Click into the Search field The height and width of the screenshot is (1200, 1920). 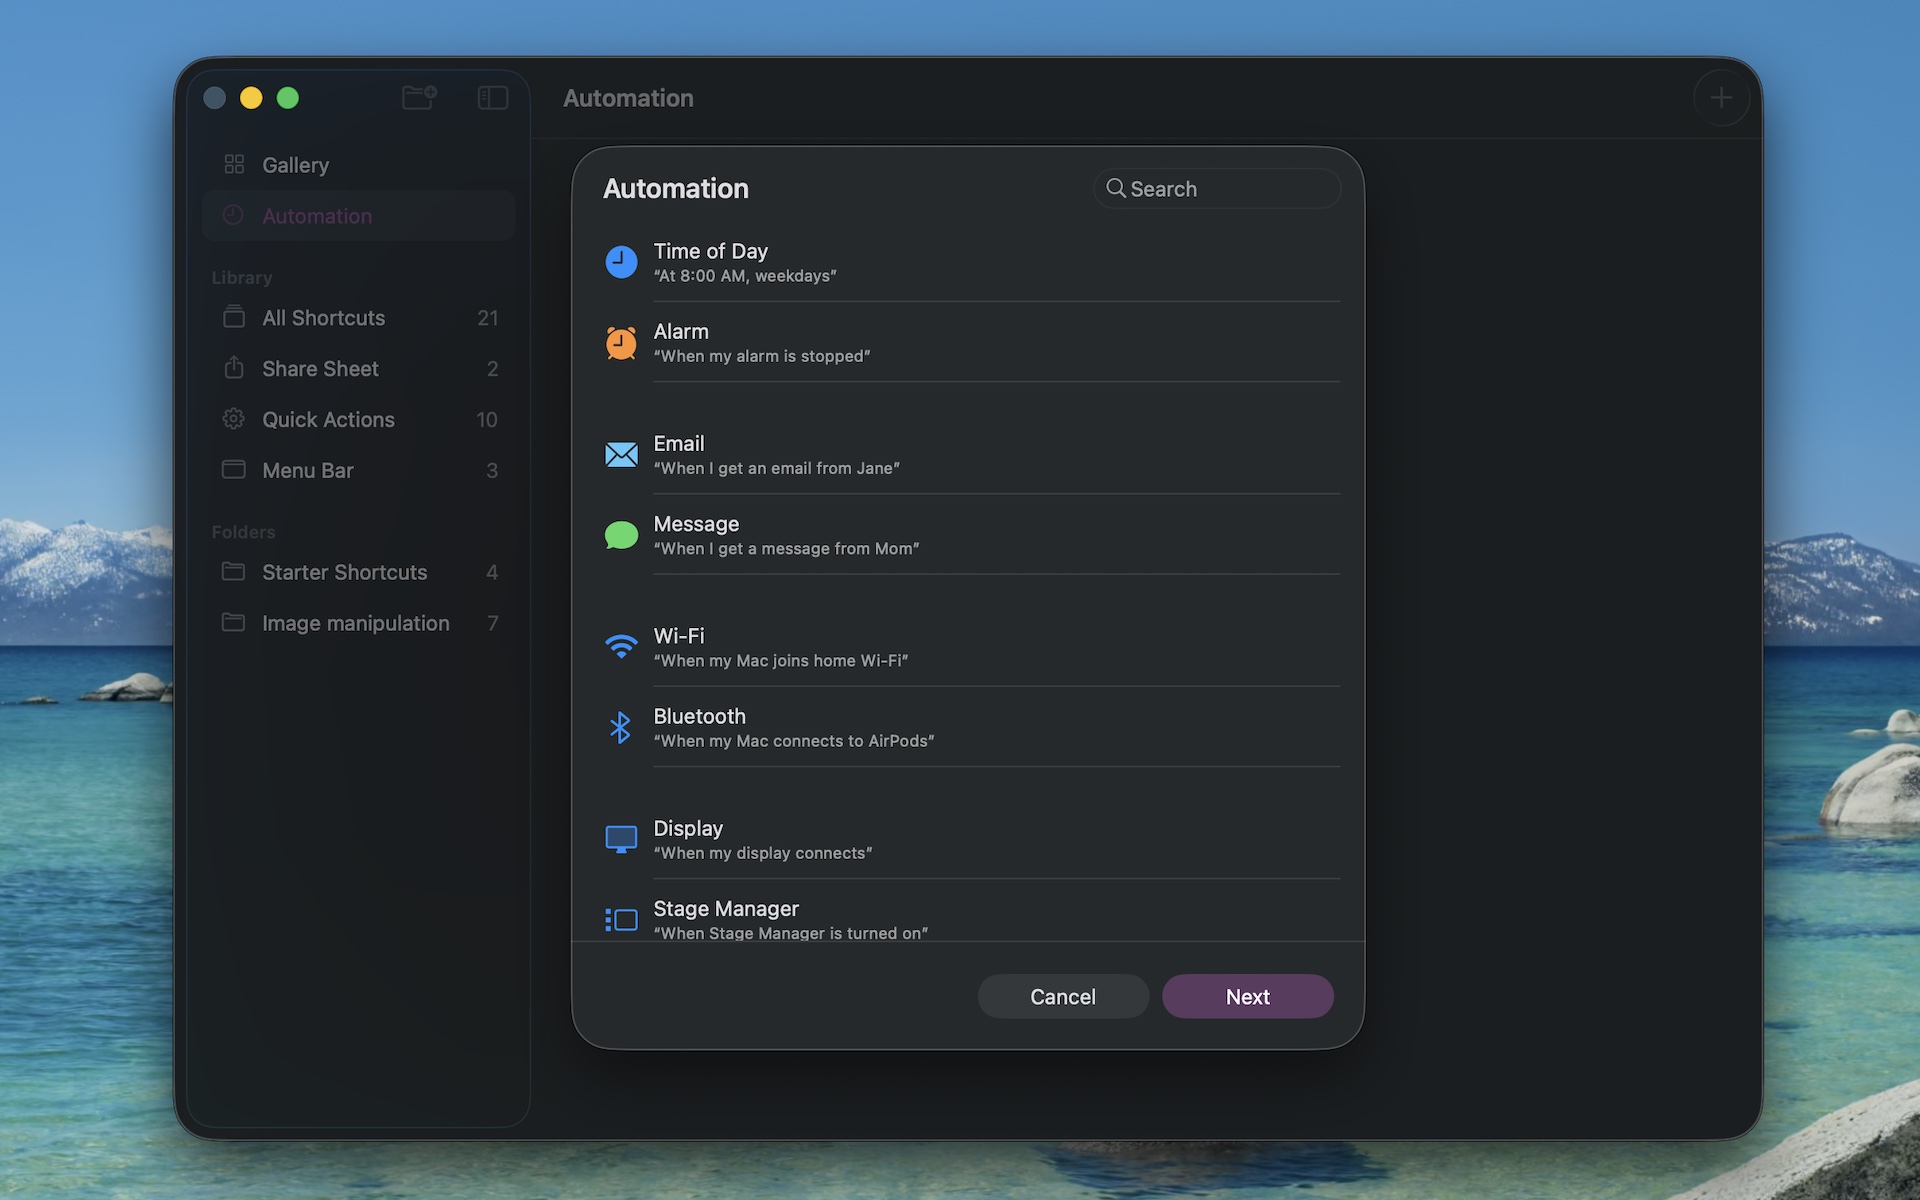click(1217, 189)
